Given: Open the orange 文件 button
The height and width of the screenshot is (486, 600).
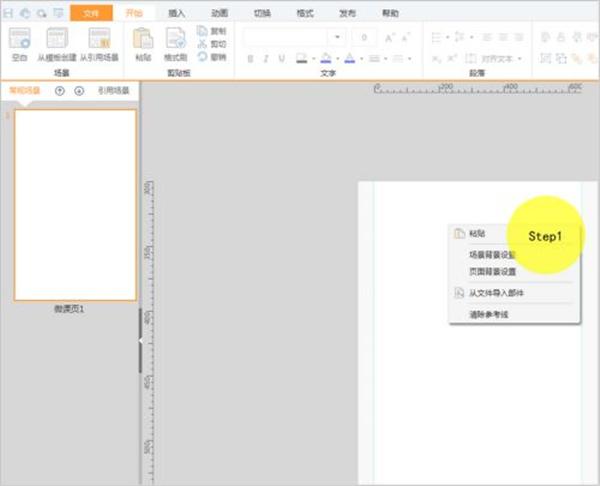Looking at the screenshot, I should pos(91,13).
